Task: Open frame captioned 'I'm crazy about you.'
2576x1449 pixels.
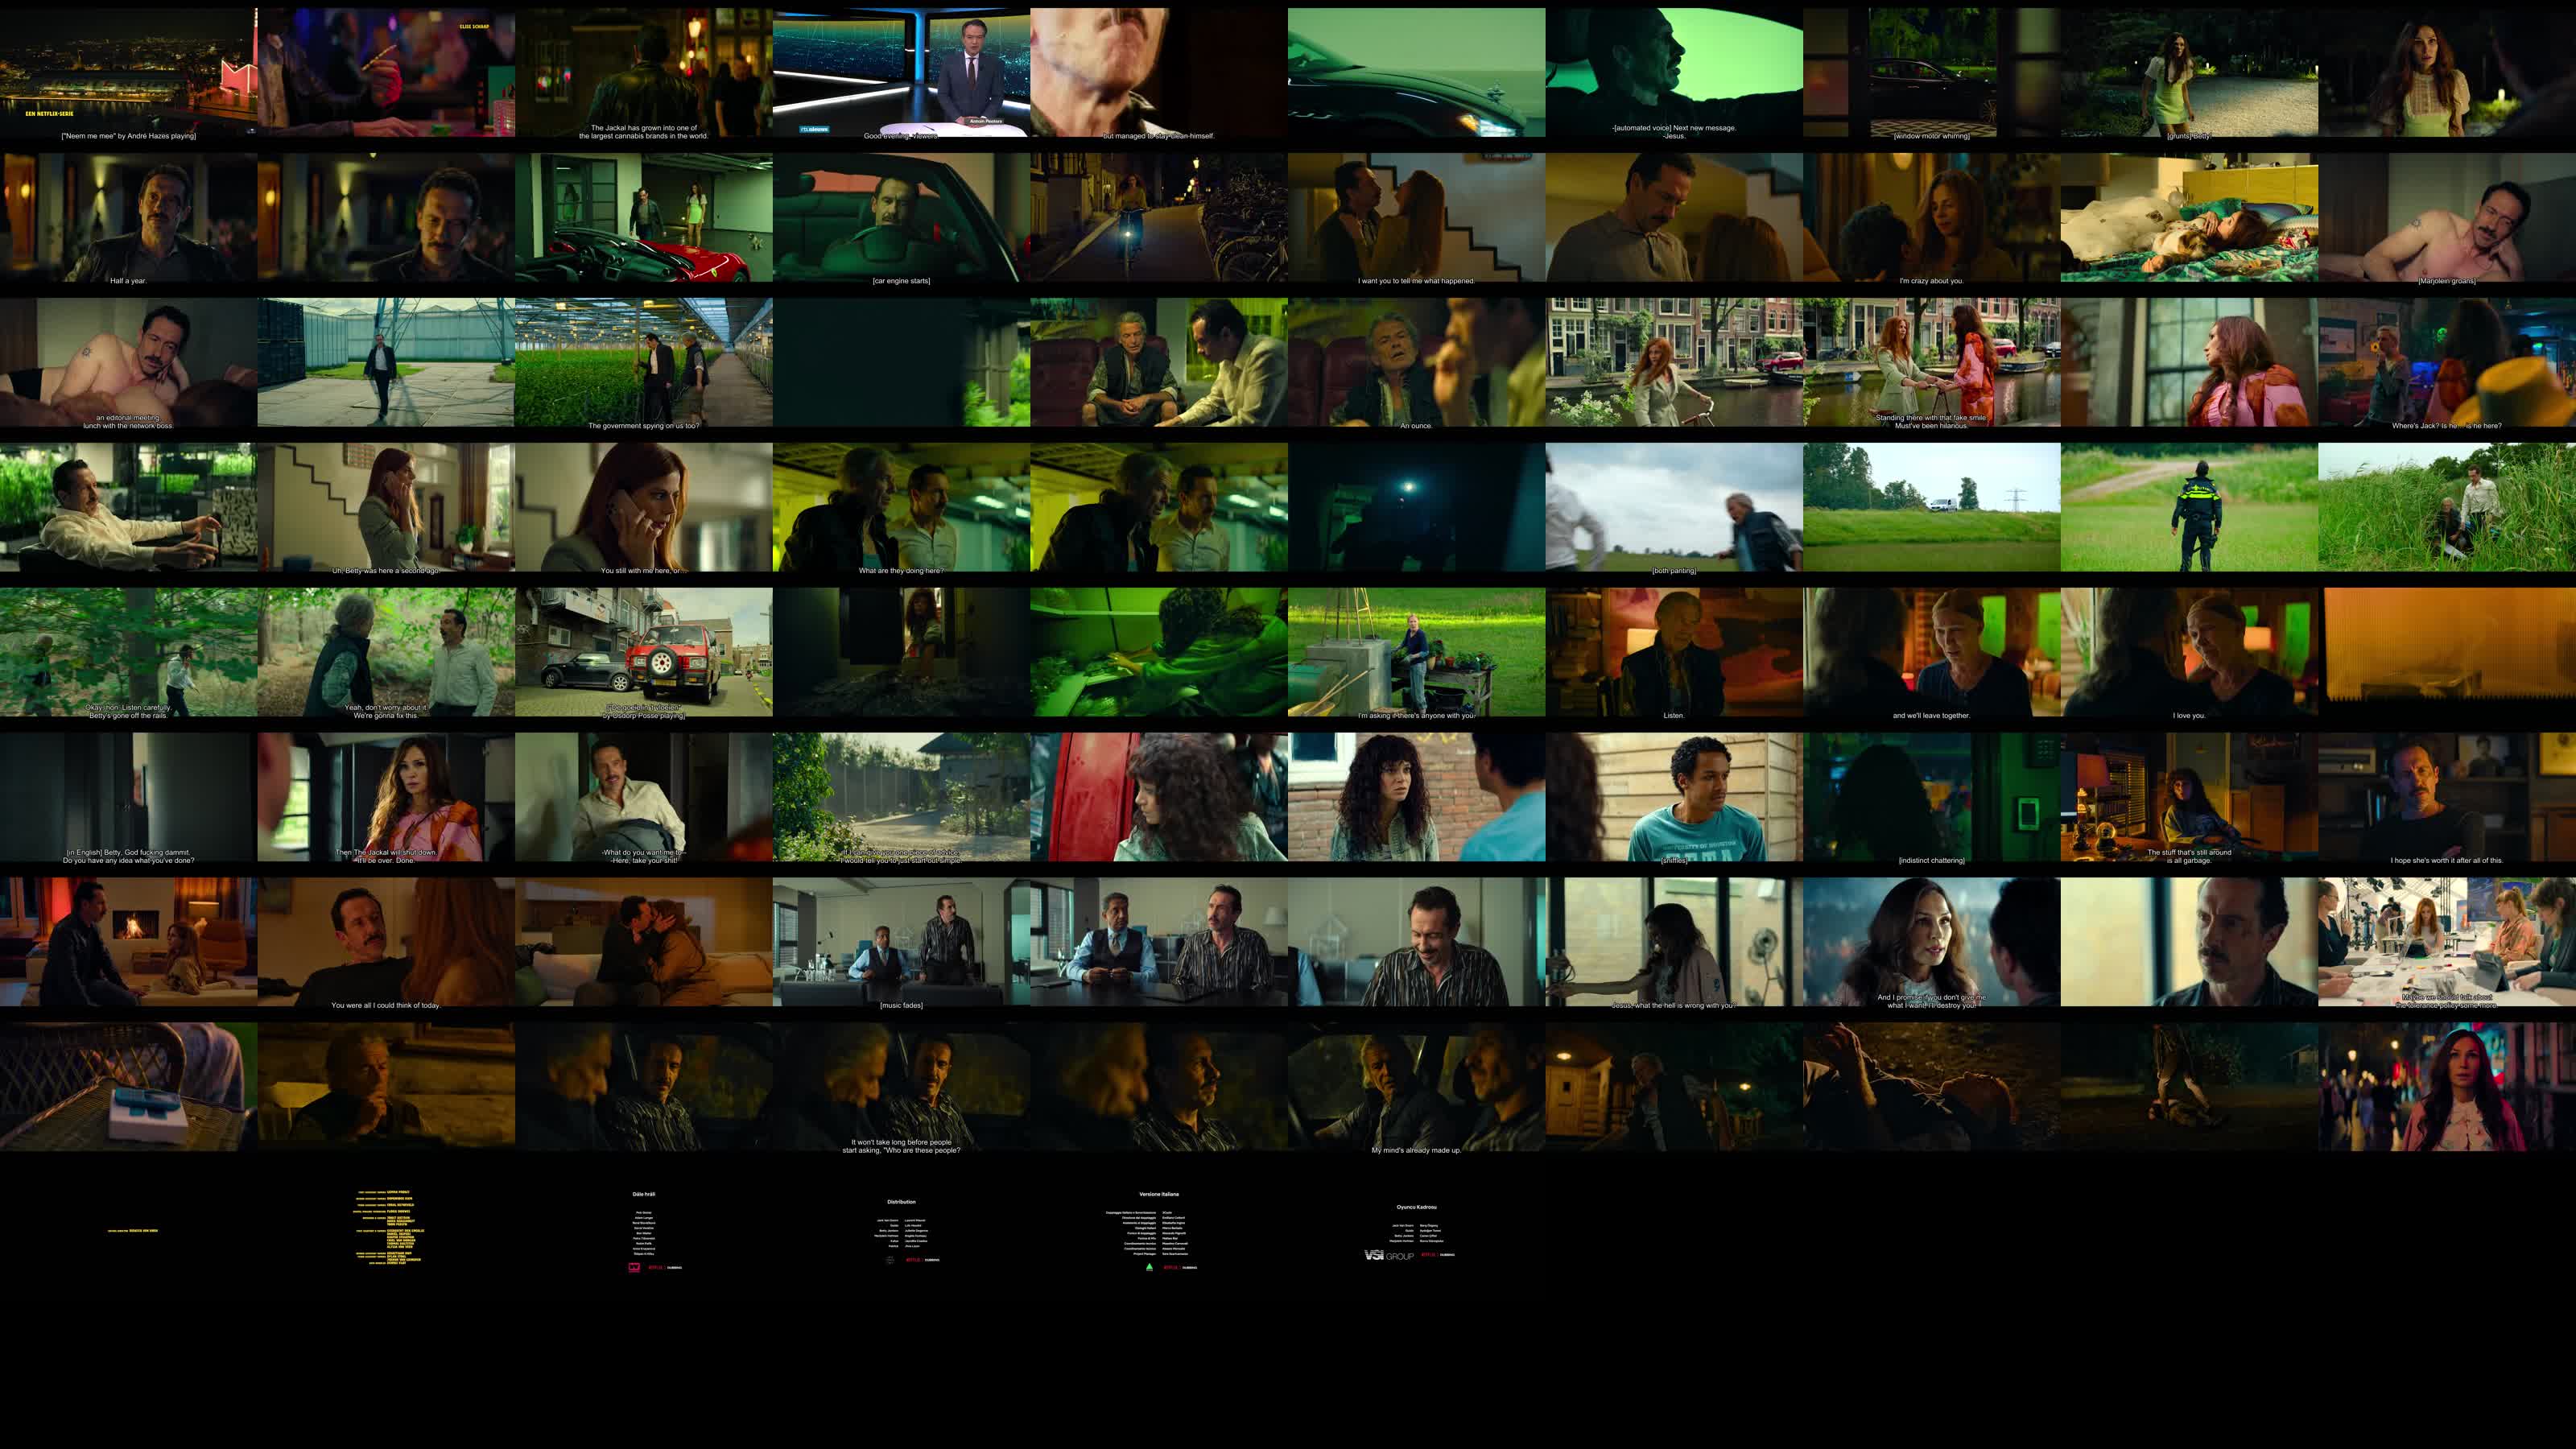Action: 1931,217
